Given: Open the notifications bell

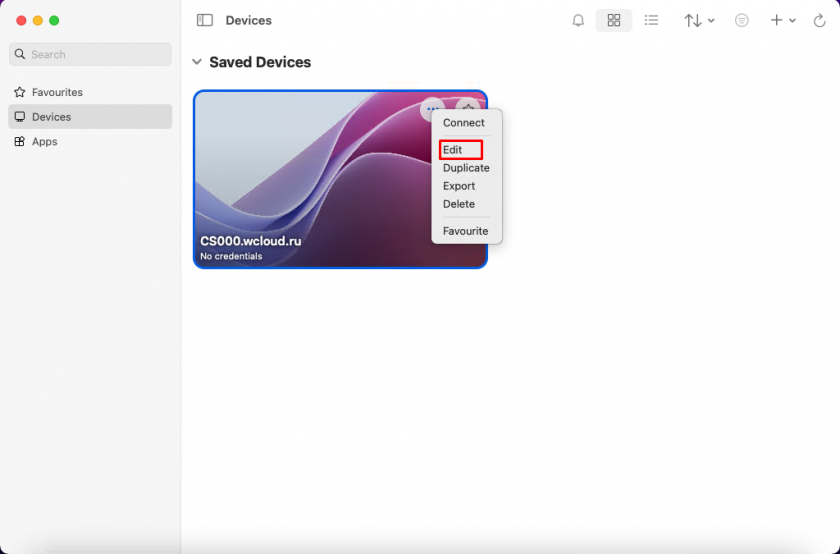Looking at the screenshot, I should click(x=578, y=20).
